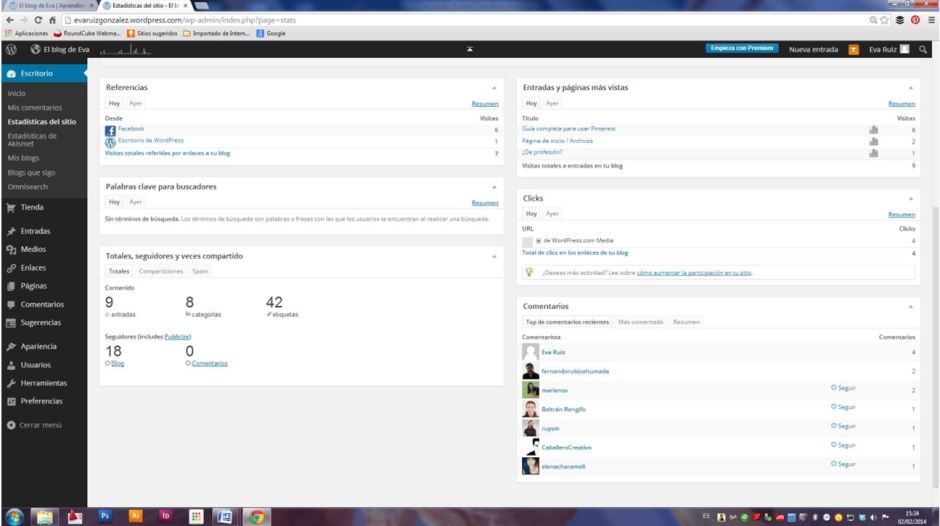Click Cerrar menú to collapse the sidebar
This screenshot has width=940, height=526.
pos(39,424)
